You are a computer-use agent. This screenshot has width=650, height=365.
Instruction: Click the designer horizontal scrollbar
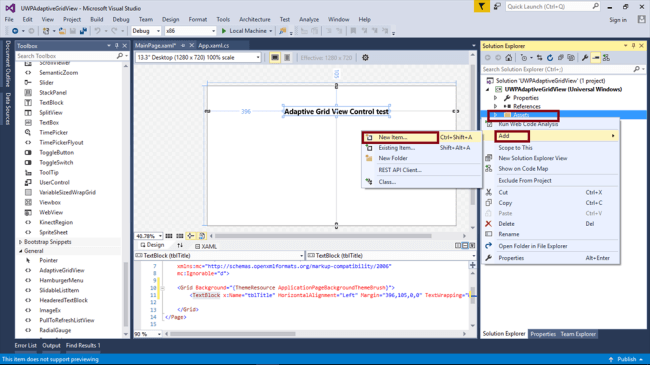click(323, 236)
